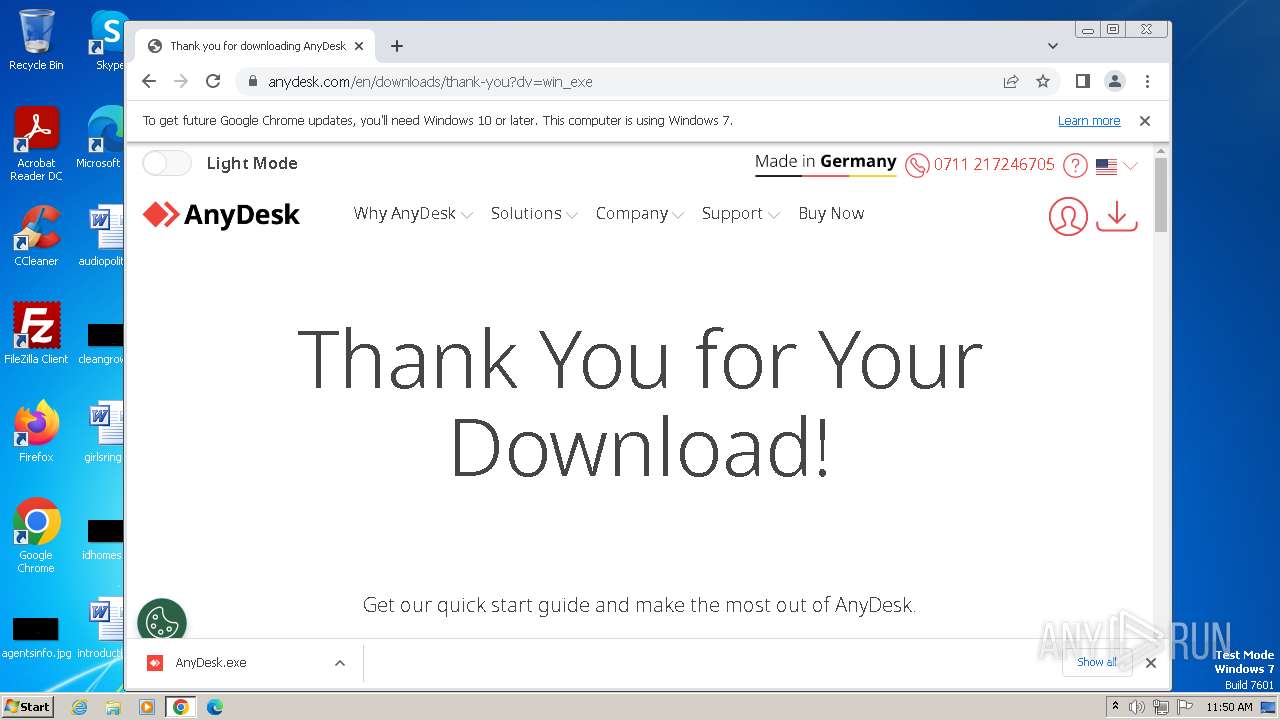1280x720 pixels.
Task: Open FileZilla Client desktop icon
Action: coord(36,334)
